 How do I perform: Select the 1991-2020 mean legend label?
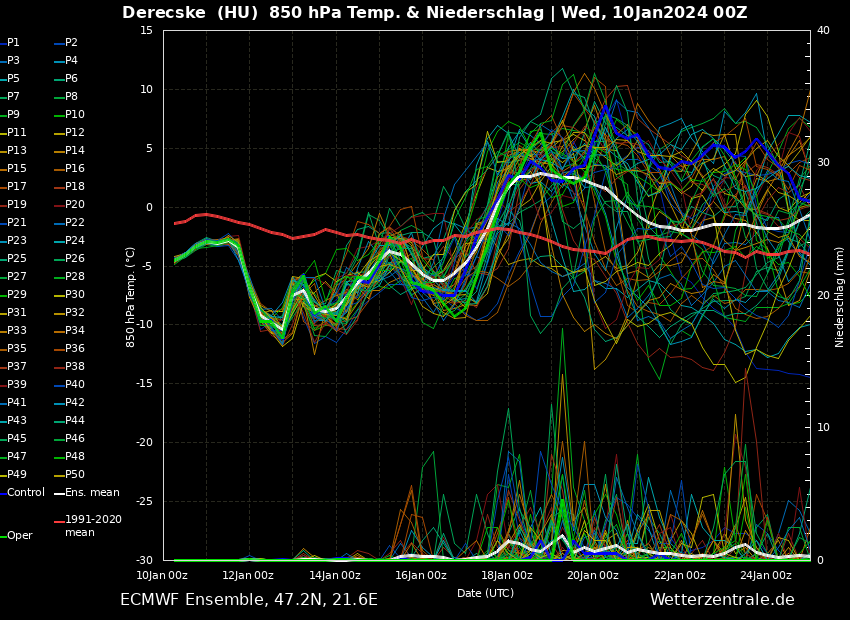point(93,526)
